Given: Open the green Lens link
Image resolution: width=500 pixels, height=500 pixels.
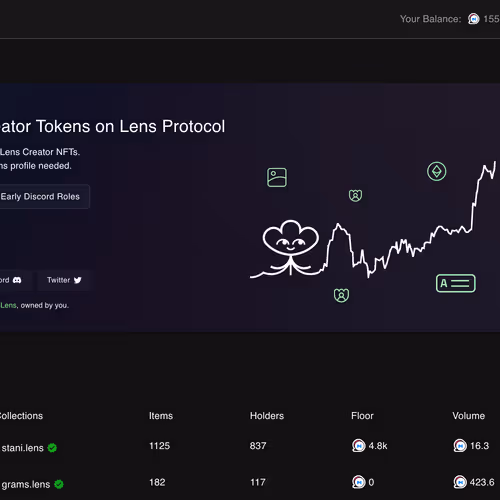Looking at the screenshot, I should pos(8,305).
